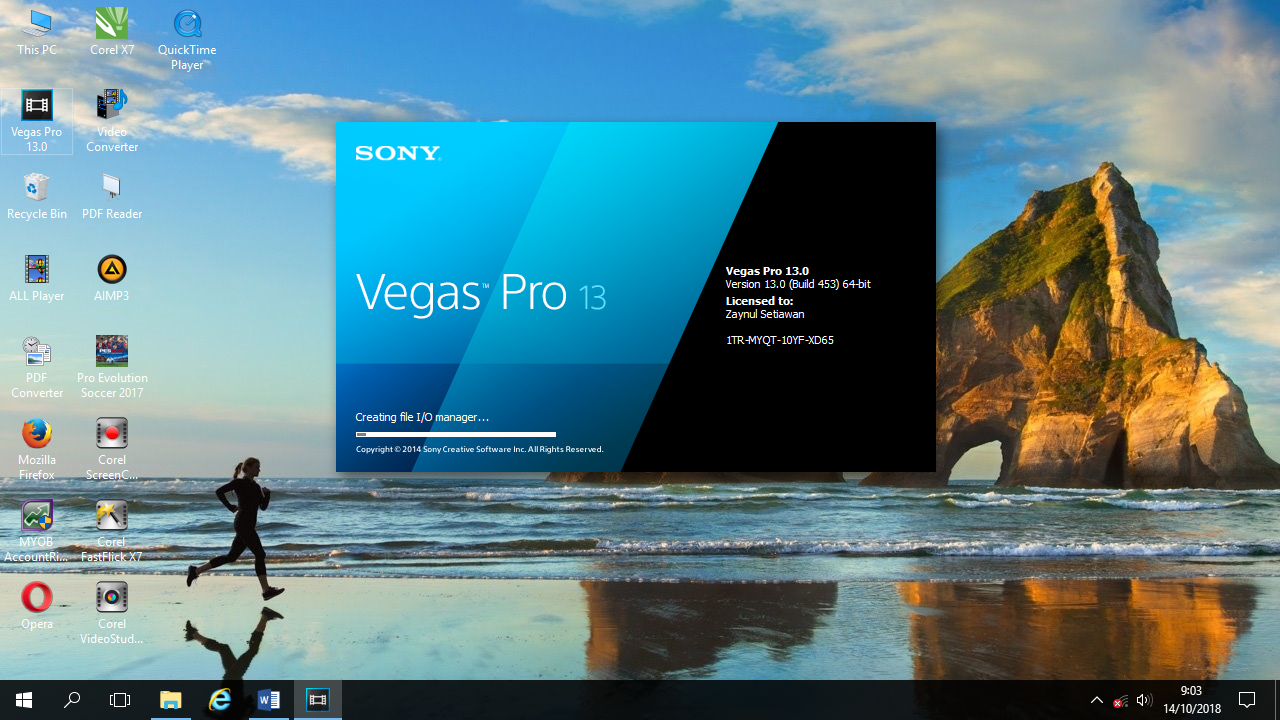Select the Corel VideoStudio desktop icon
Screen dimensions: 1280x720
tap(112, 613)
